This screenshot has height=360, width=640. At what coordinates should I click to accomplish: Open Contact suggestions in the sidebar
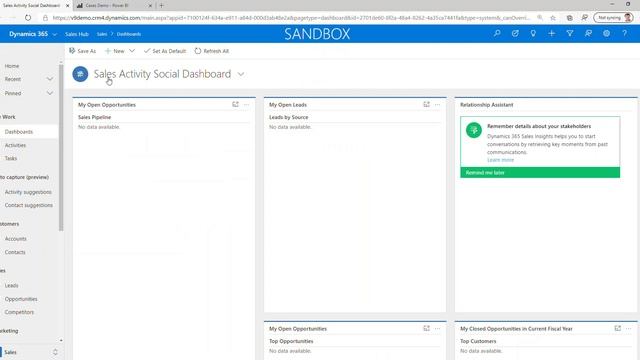29,205
